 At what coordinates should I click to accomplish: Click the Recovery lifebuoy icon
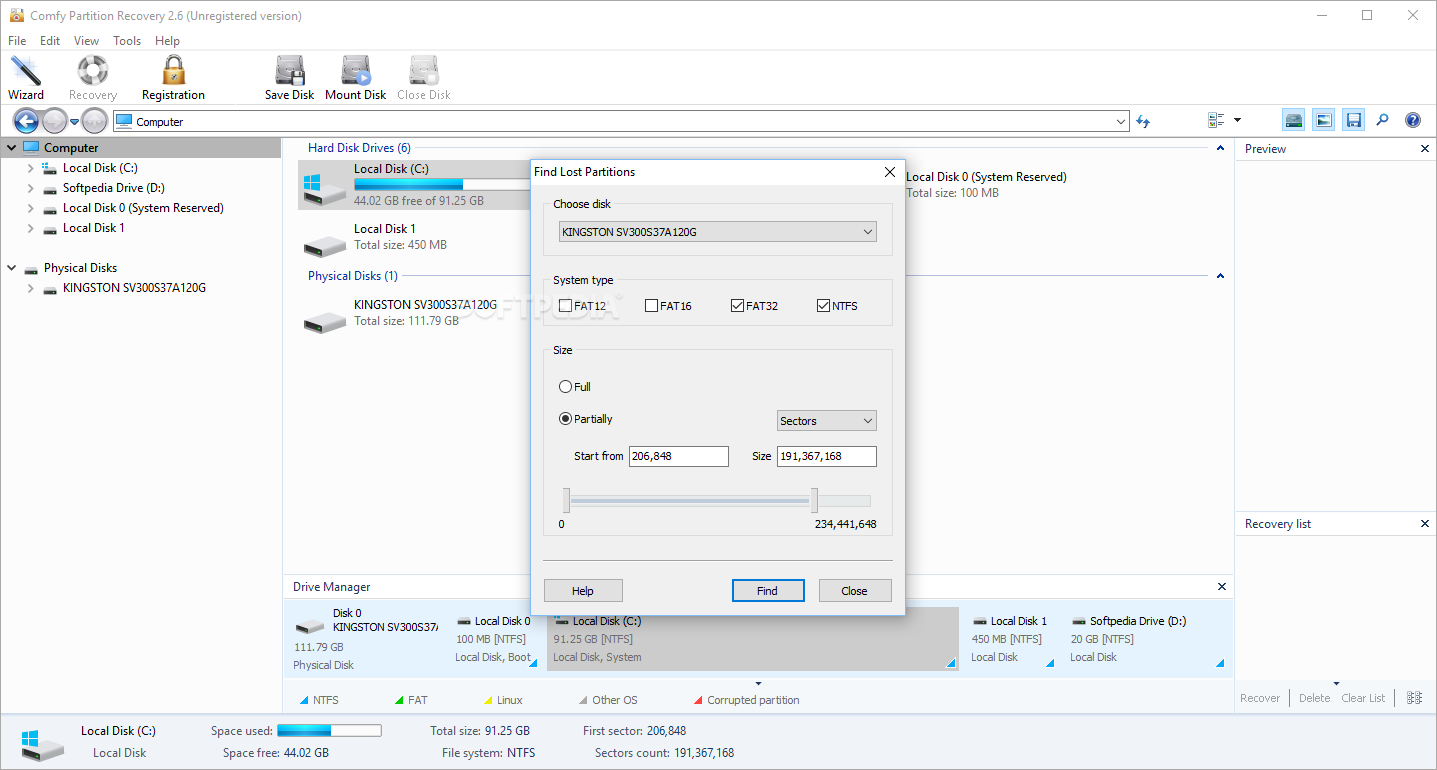[x=93, y=78]
